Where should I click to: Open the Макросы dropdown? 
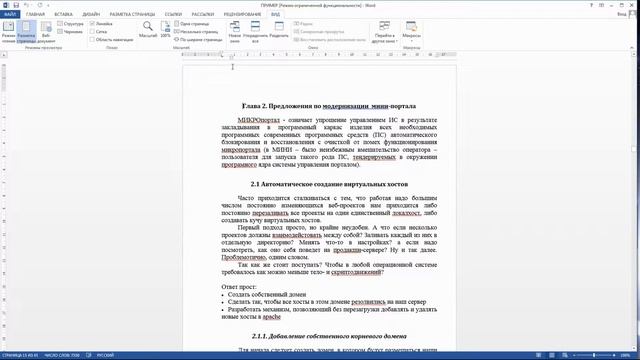[411, 32]
